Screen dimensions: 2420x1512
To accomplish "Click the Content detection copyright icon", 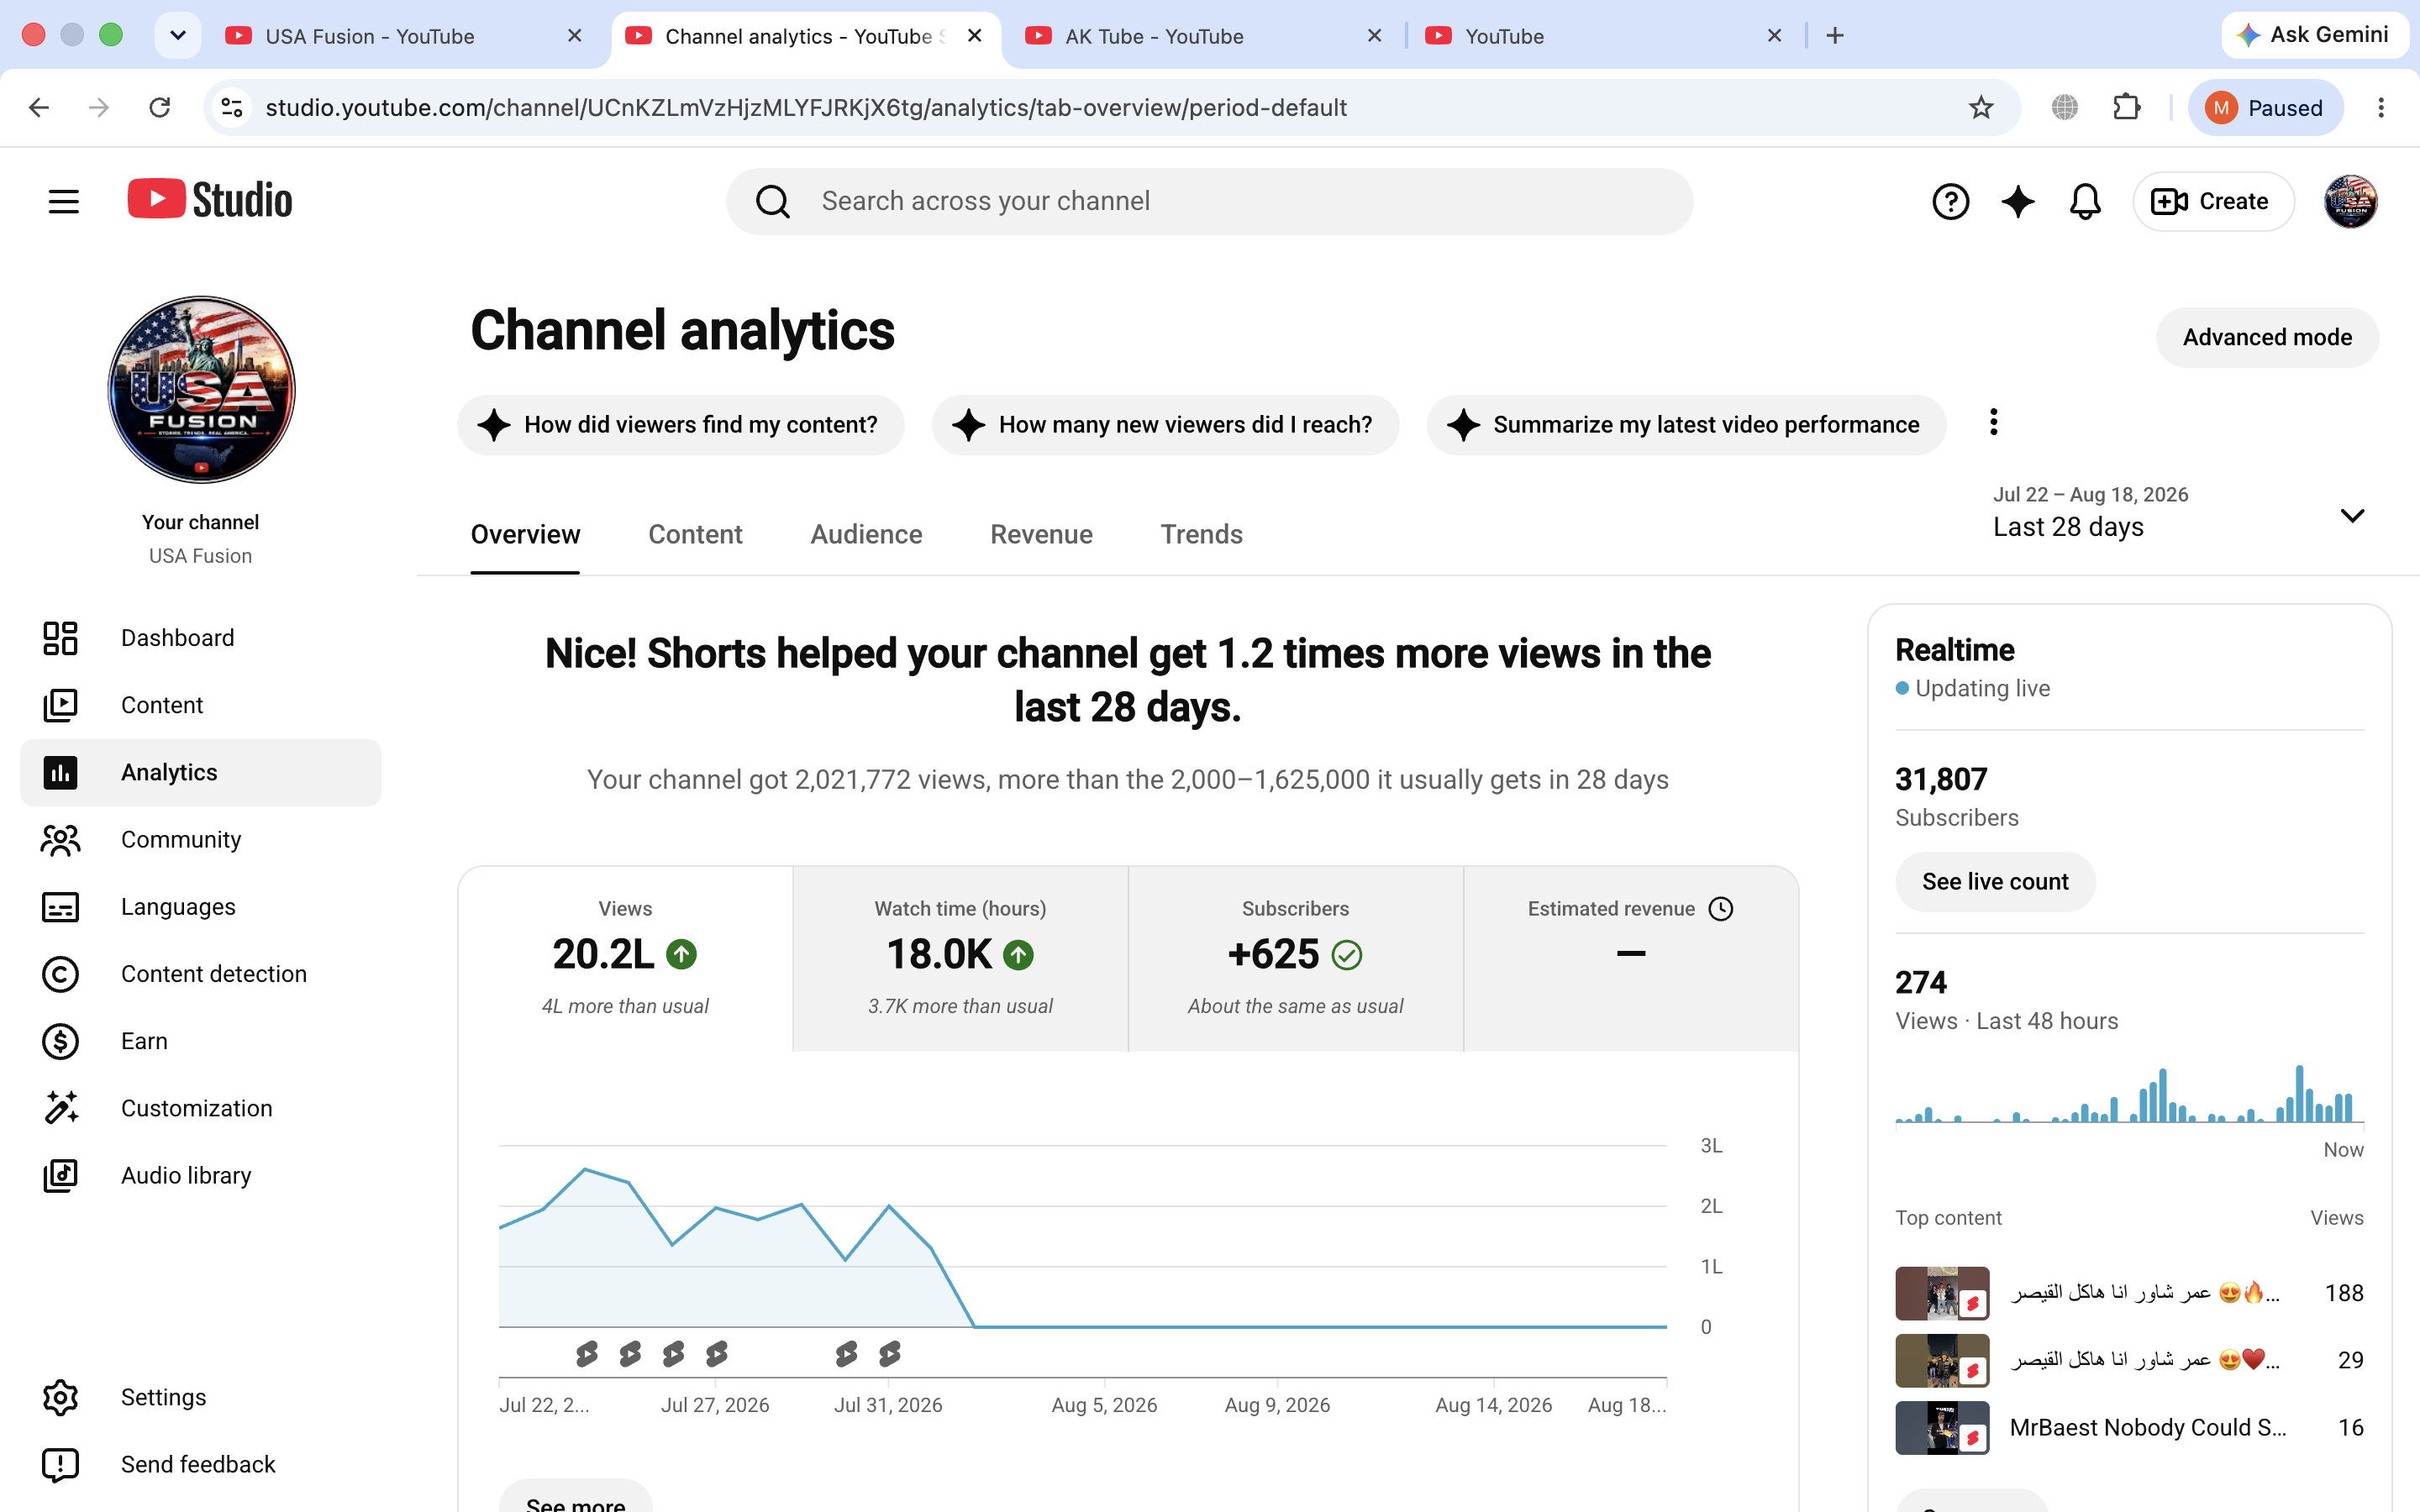I will point(60,974).
